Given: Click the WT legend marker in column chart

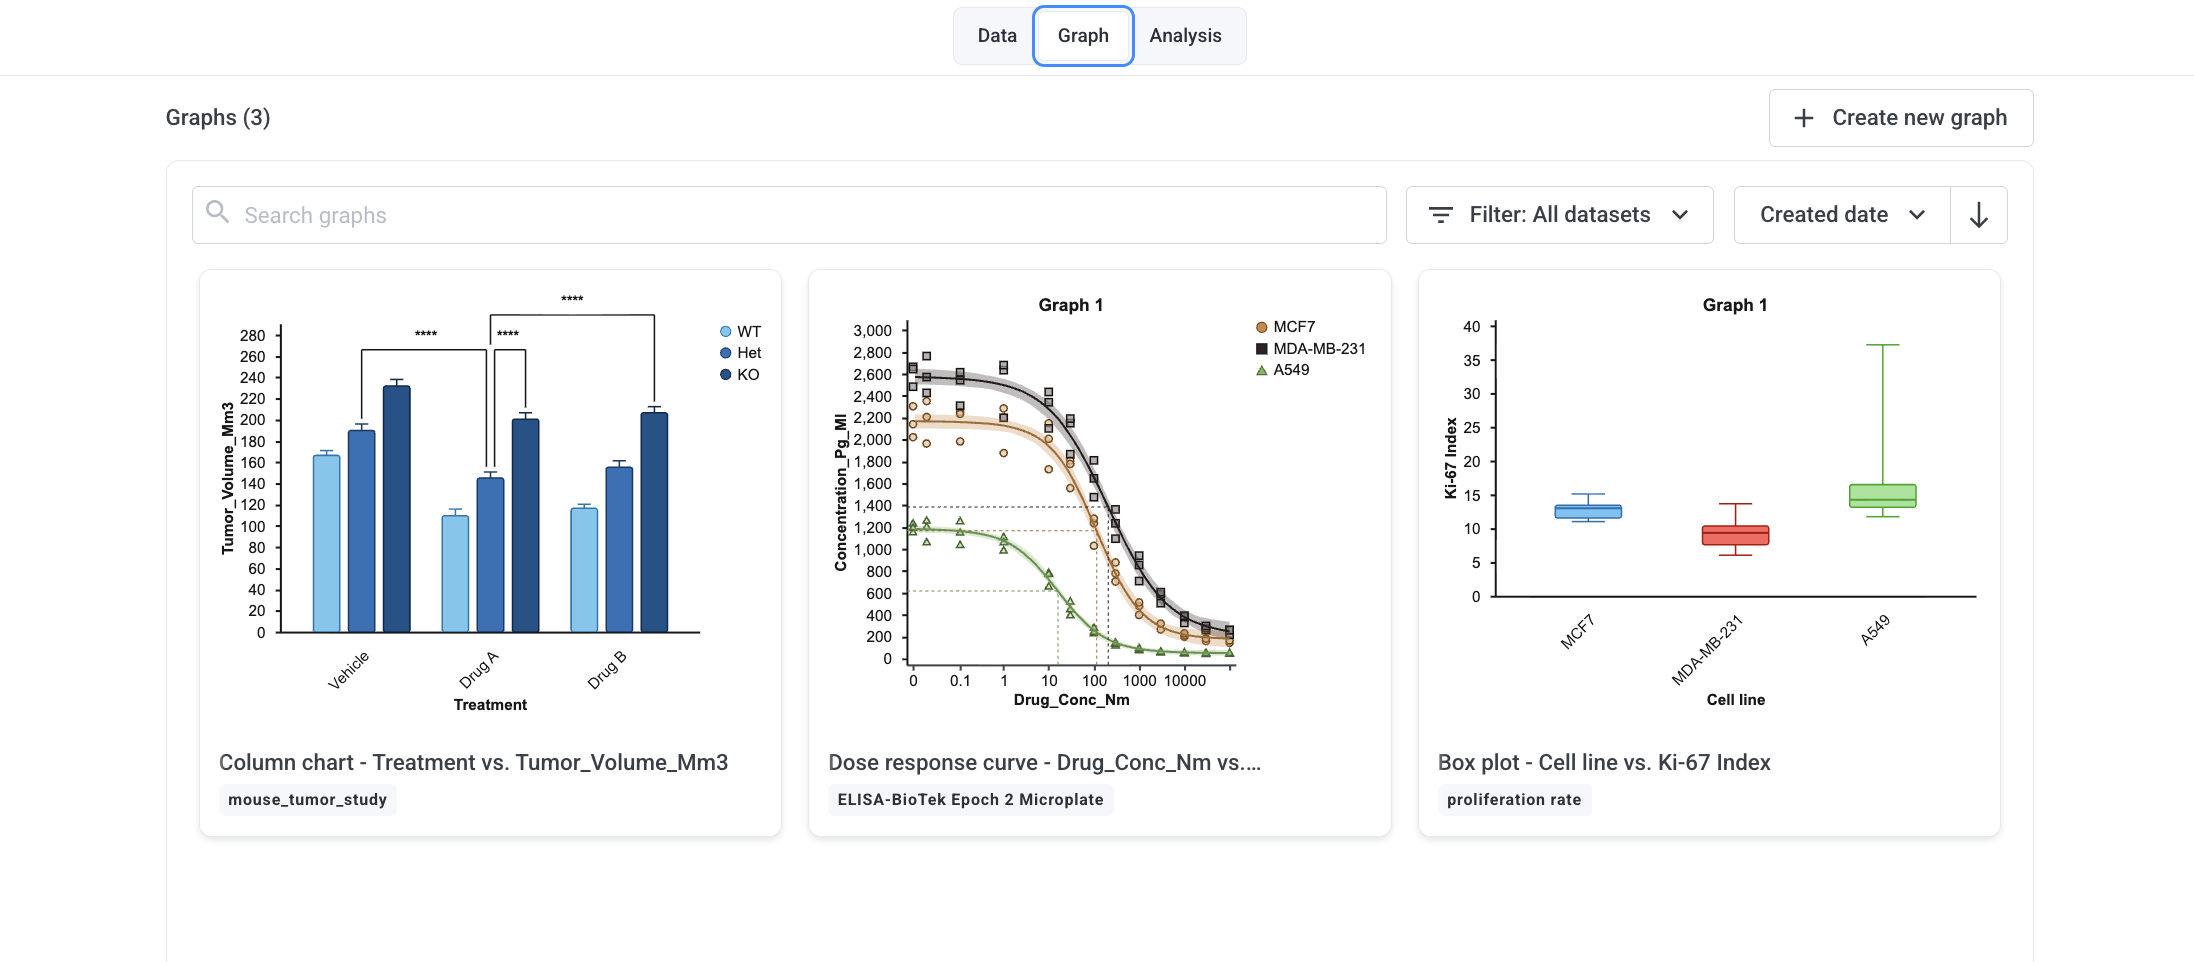Looking at the screenshot, I should [x=726, y=332].
